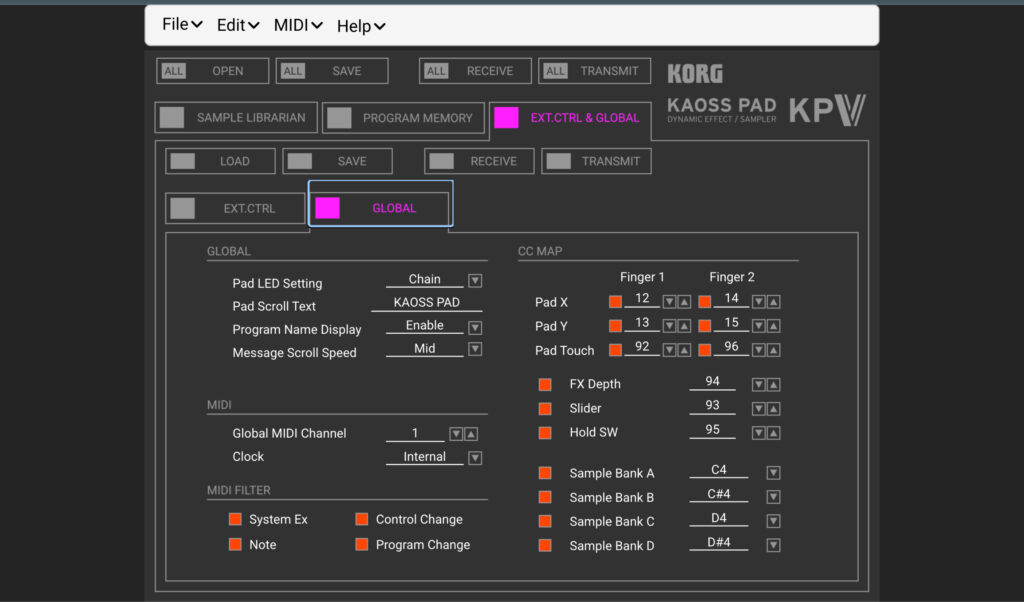
Task: Open the Pad LED Setting dropdown
Action: point(475,279)
